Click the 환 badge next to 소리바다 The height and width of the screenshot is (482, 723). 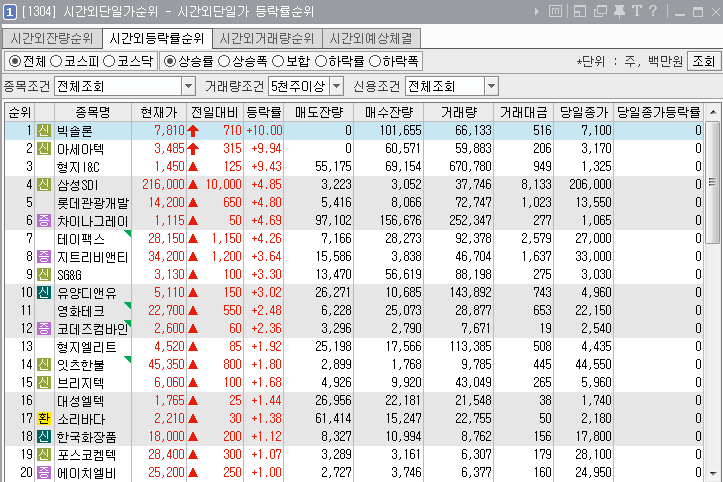(x=44, y=418)
